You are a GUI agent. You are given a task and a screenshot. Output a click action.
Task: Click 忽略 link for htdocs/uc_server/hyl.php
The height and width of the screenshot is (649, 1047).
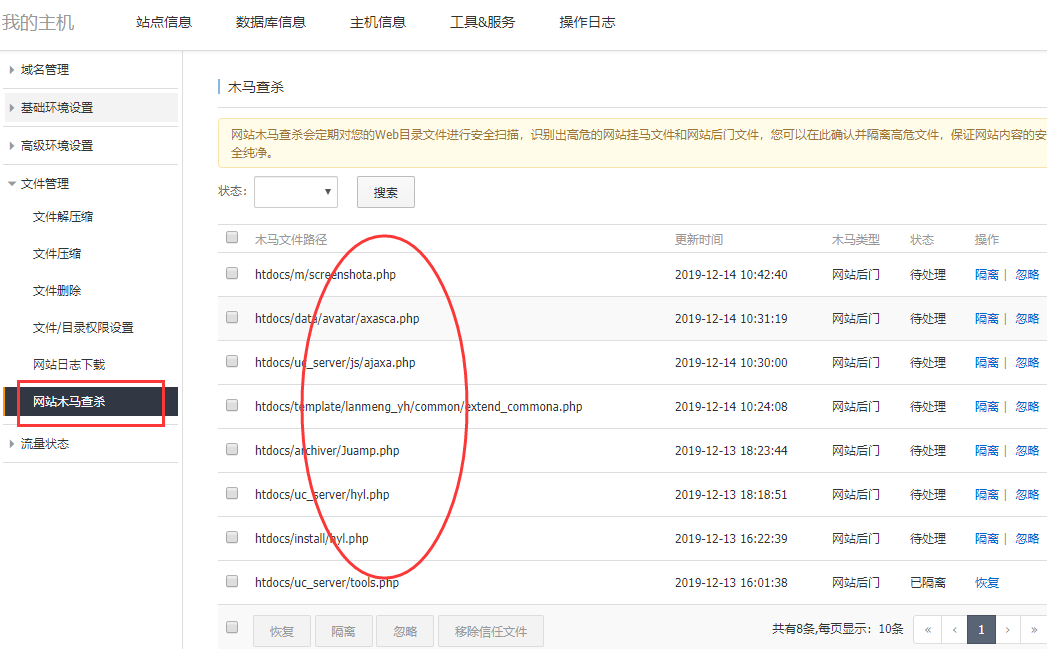click(x=1027, y=495)
